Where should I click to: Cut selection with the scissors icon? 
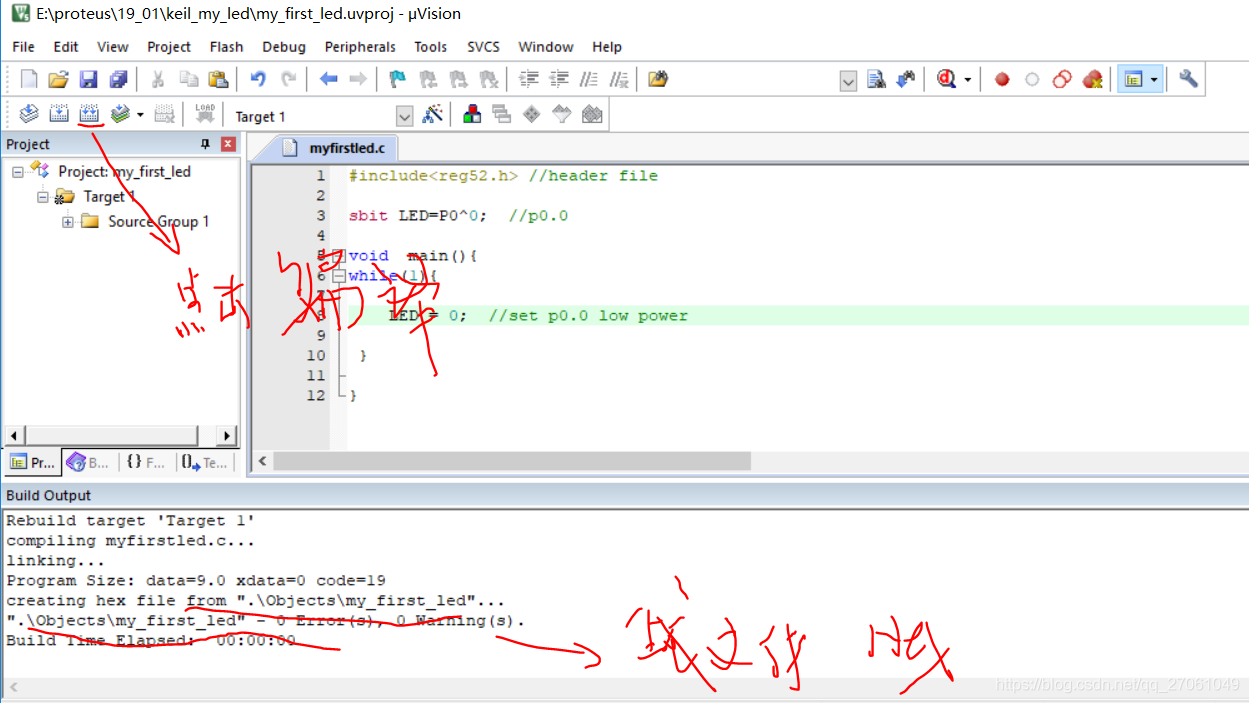pos(158,79)
